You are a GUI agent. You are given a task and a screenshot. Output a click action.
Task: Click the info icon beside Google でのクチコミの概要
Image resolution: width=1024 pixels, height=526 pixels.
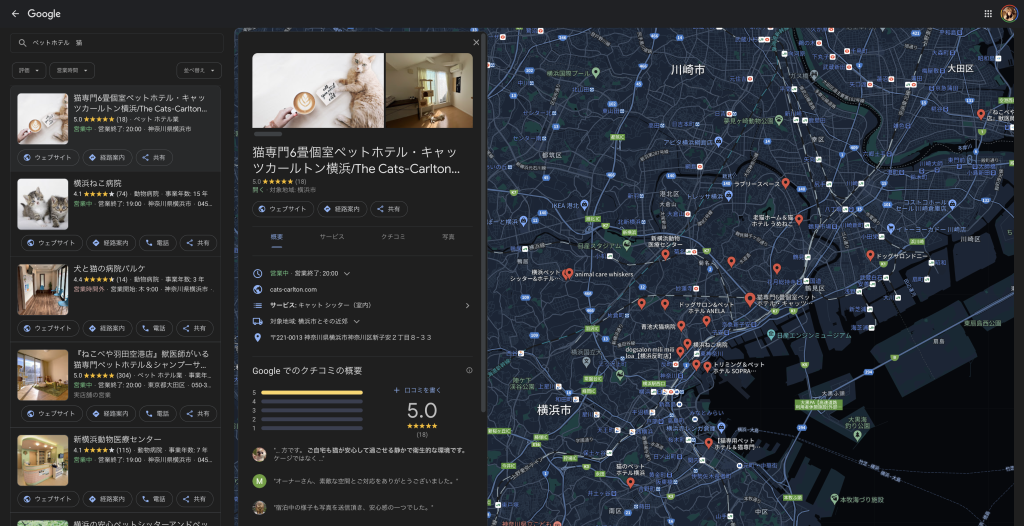(x=469, y=370)
